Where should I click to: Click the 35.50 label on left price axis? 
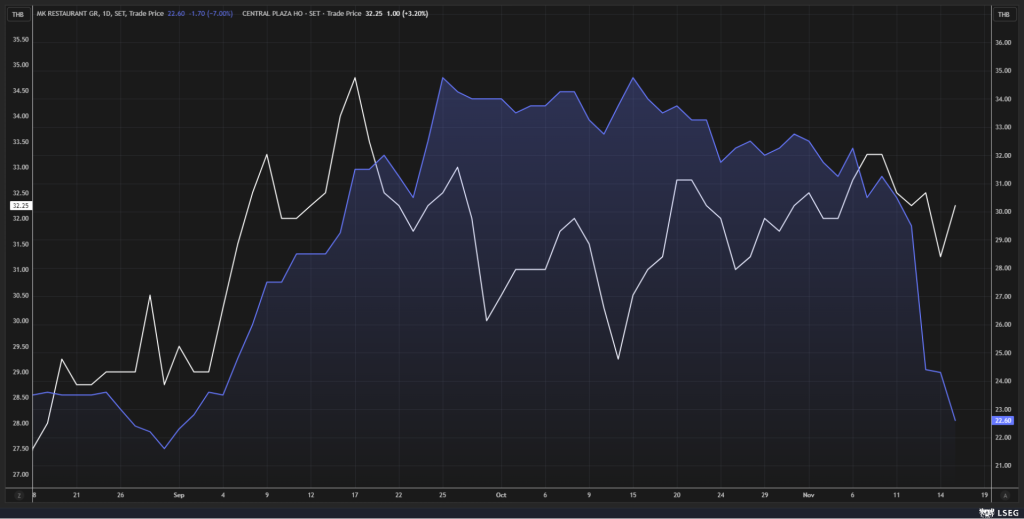pos(20,39)
